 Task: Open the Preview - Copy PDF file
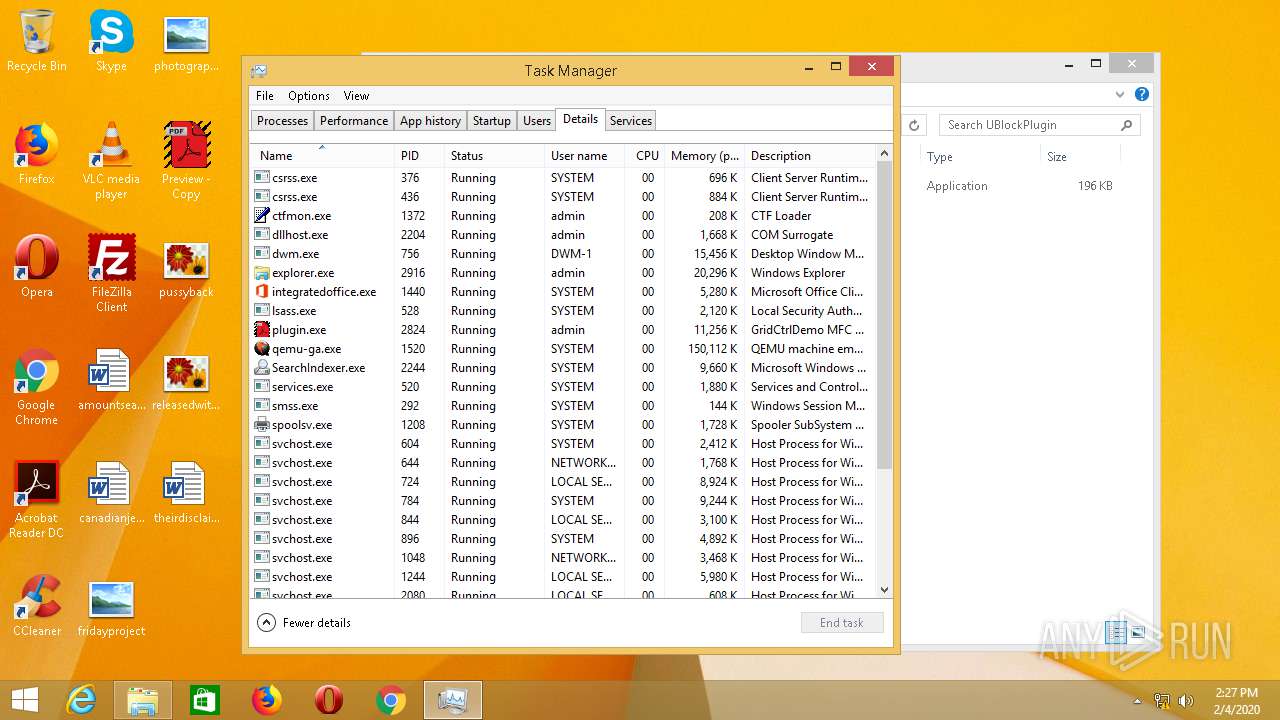(x=186, y=161)
